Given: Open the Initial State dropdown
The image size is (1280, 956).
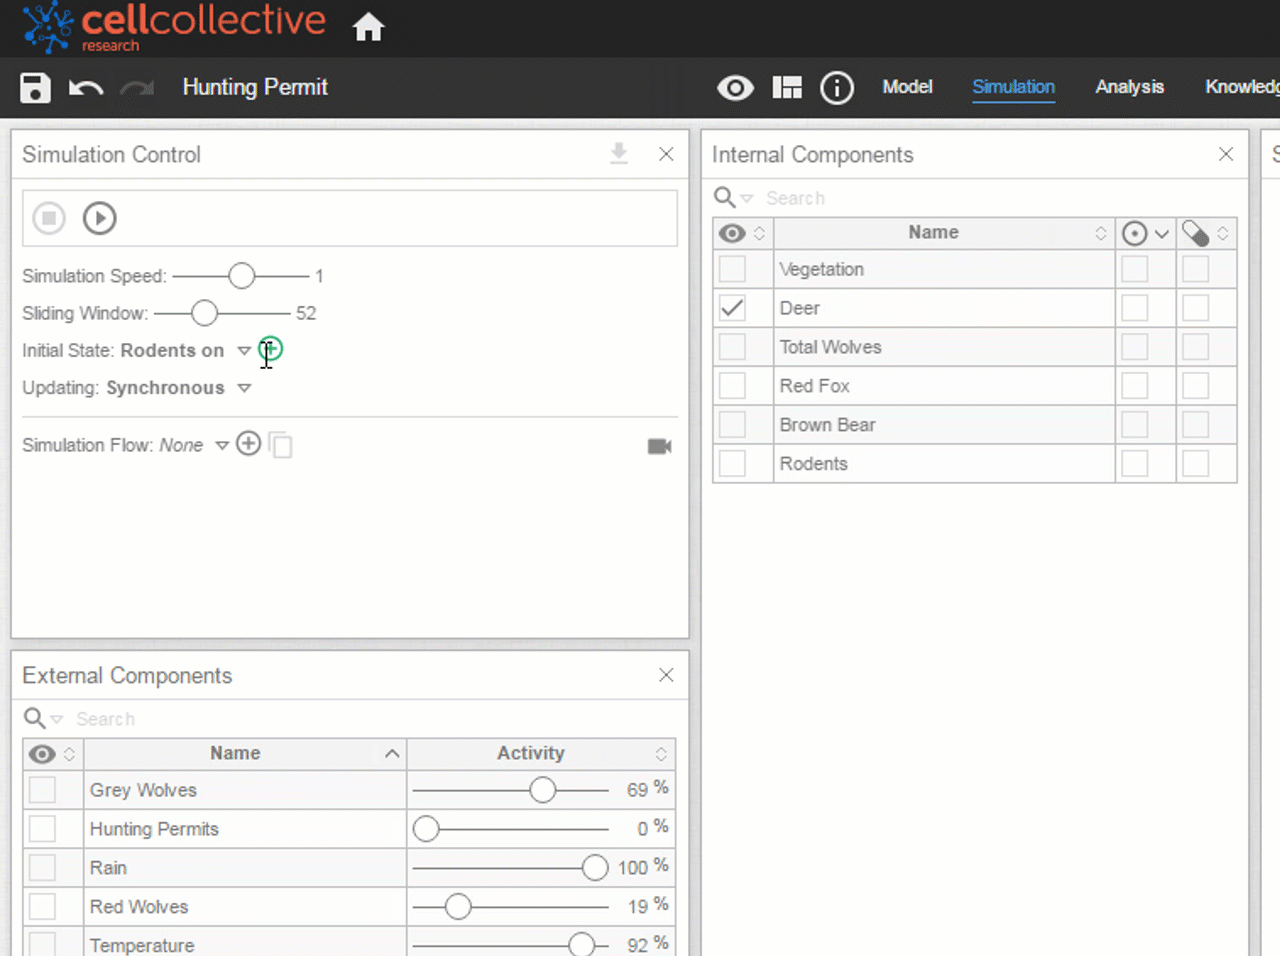Looking at the screenshot, I should coord(244,351).
